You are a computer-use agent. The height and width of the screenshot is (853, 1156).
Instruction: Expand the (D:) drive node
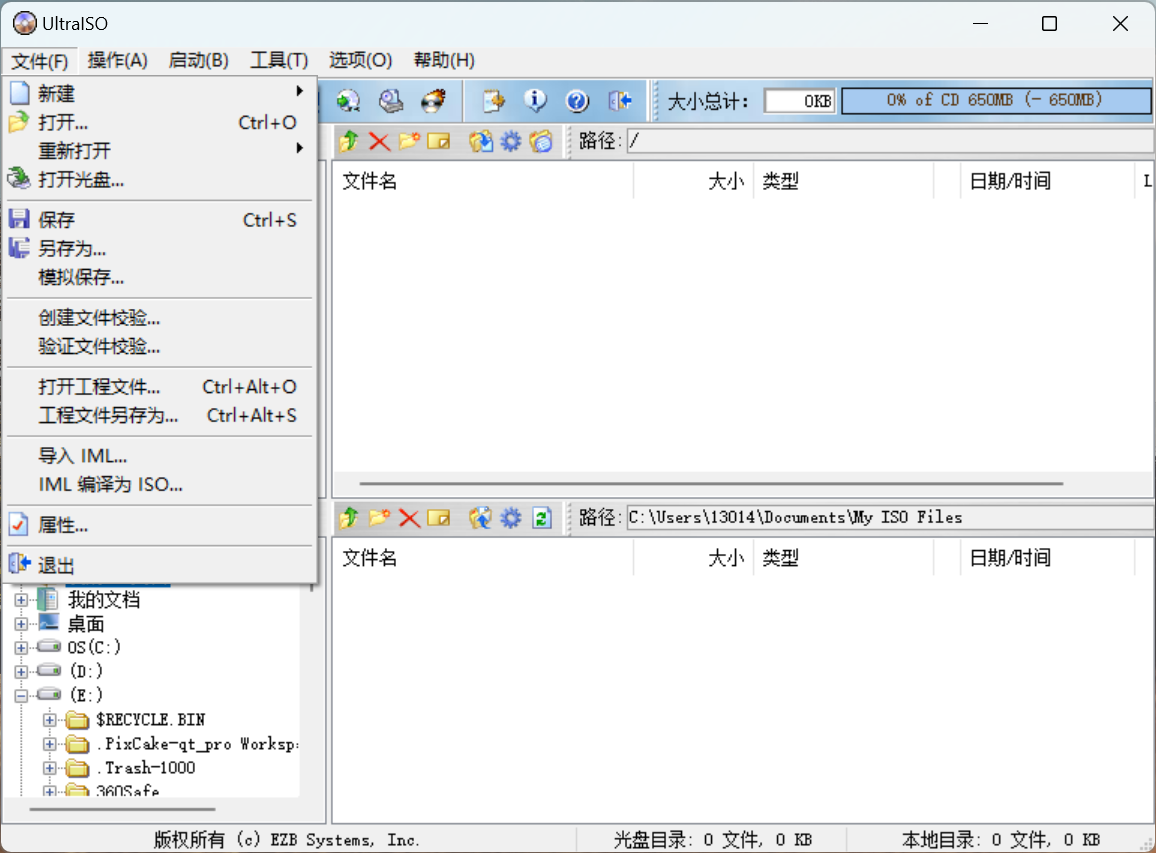[21, 672]
